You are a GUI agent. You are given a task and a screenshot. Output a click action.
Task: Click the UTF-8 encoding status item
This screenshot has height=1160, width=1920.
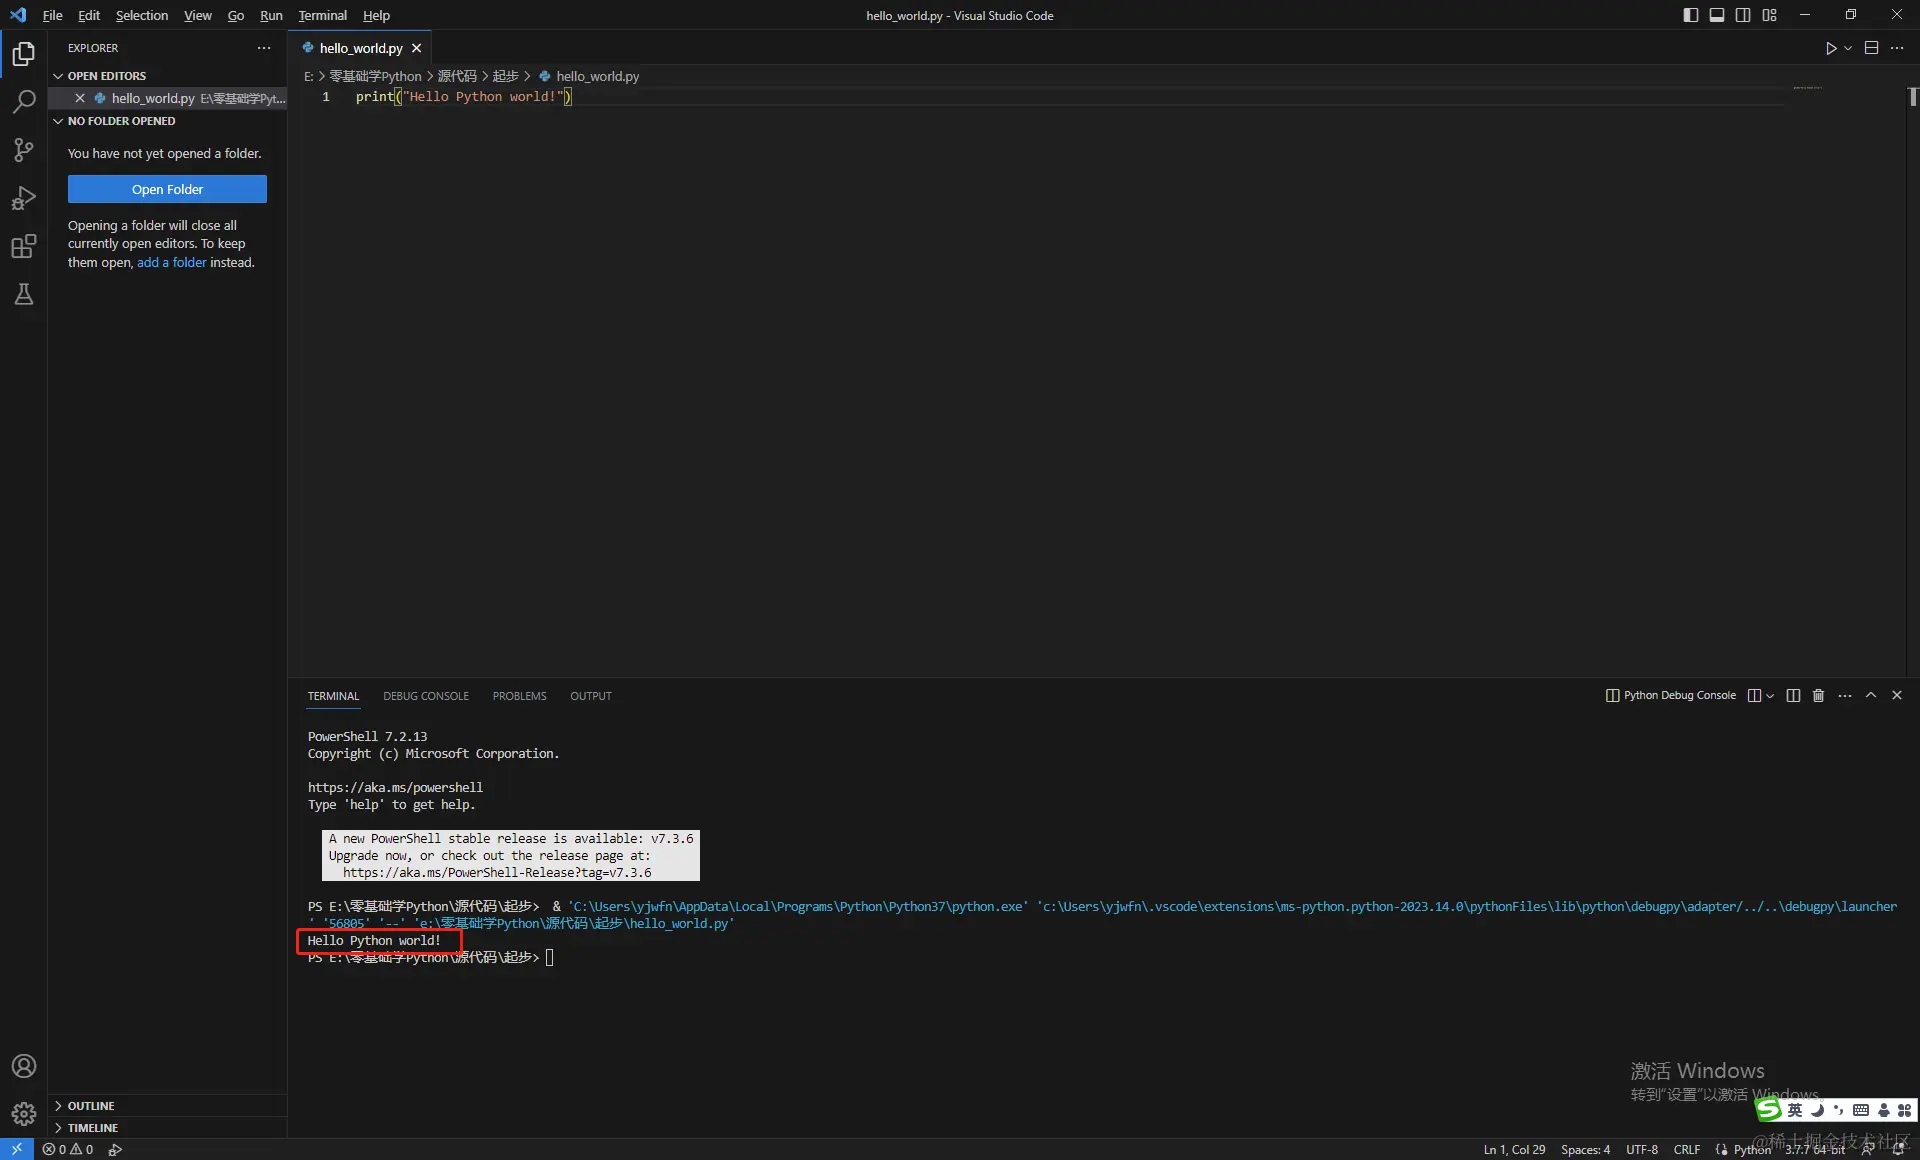click(x=1641, y=1149)
